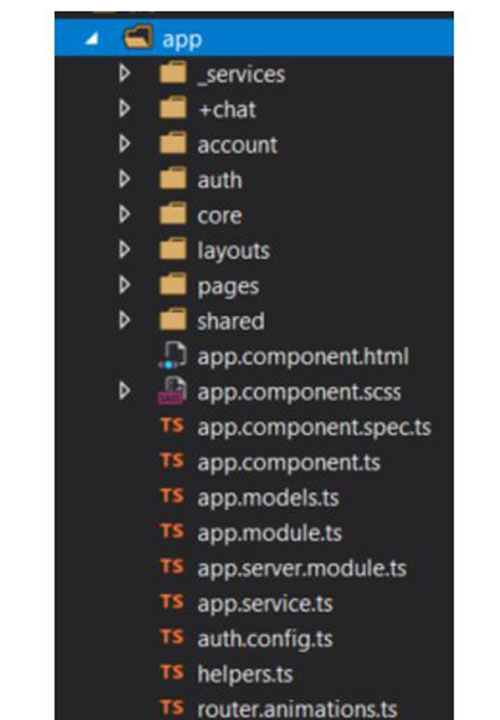The width and height of the screenshot is (500, 720).
Task: Click the TS icon next to app.module.ts
Action: click(172, 531)
